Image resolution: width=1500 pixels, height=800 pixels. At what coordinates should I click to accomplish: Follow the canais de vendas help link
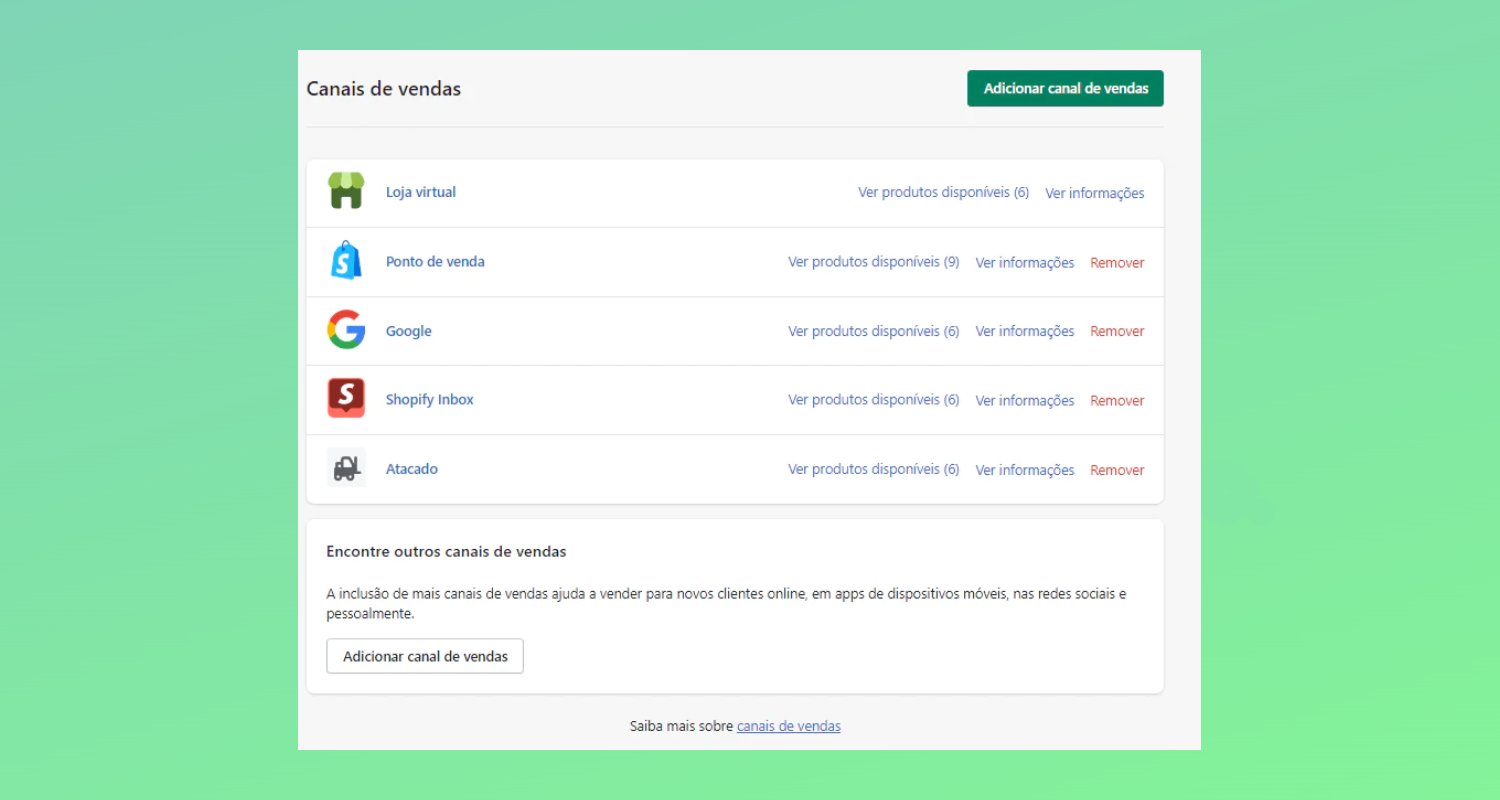[x=789, y=727]
